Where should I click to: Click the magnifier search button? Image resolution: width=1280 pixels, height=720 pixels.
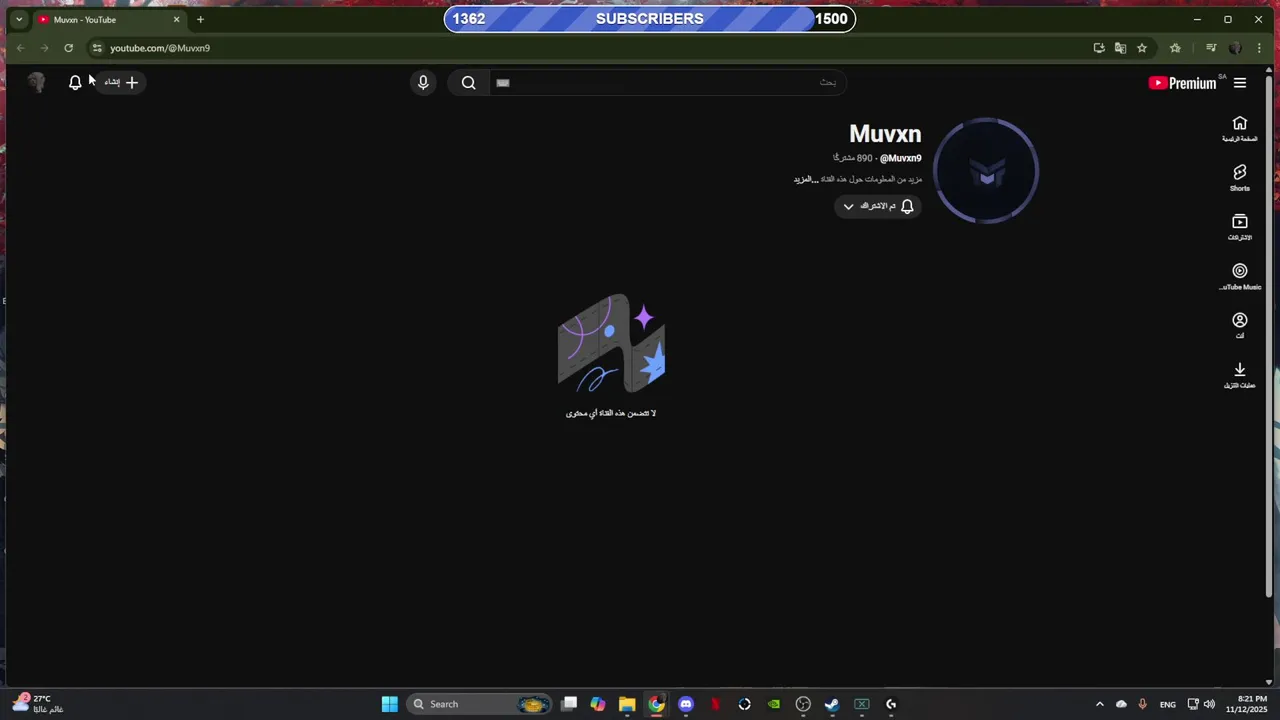(468, 83)
